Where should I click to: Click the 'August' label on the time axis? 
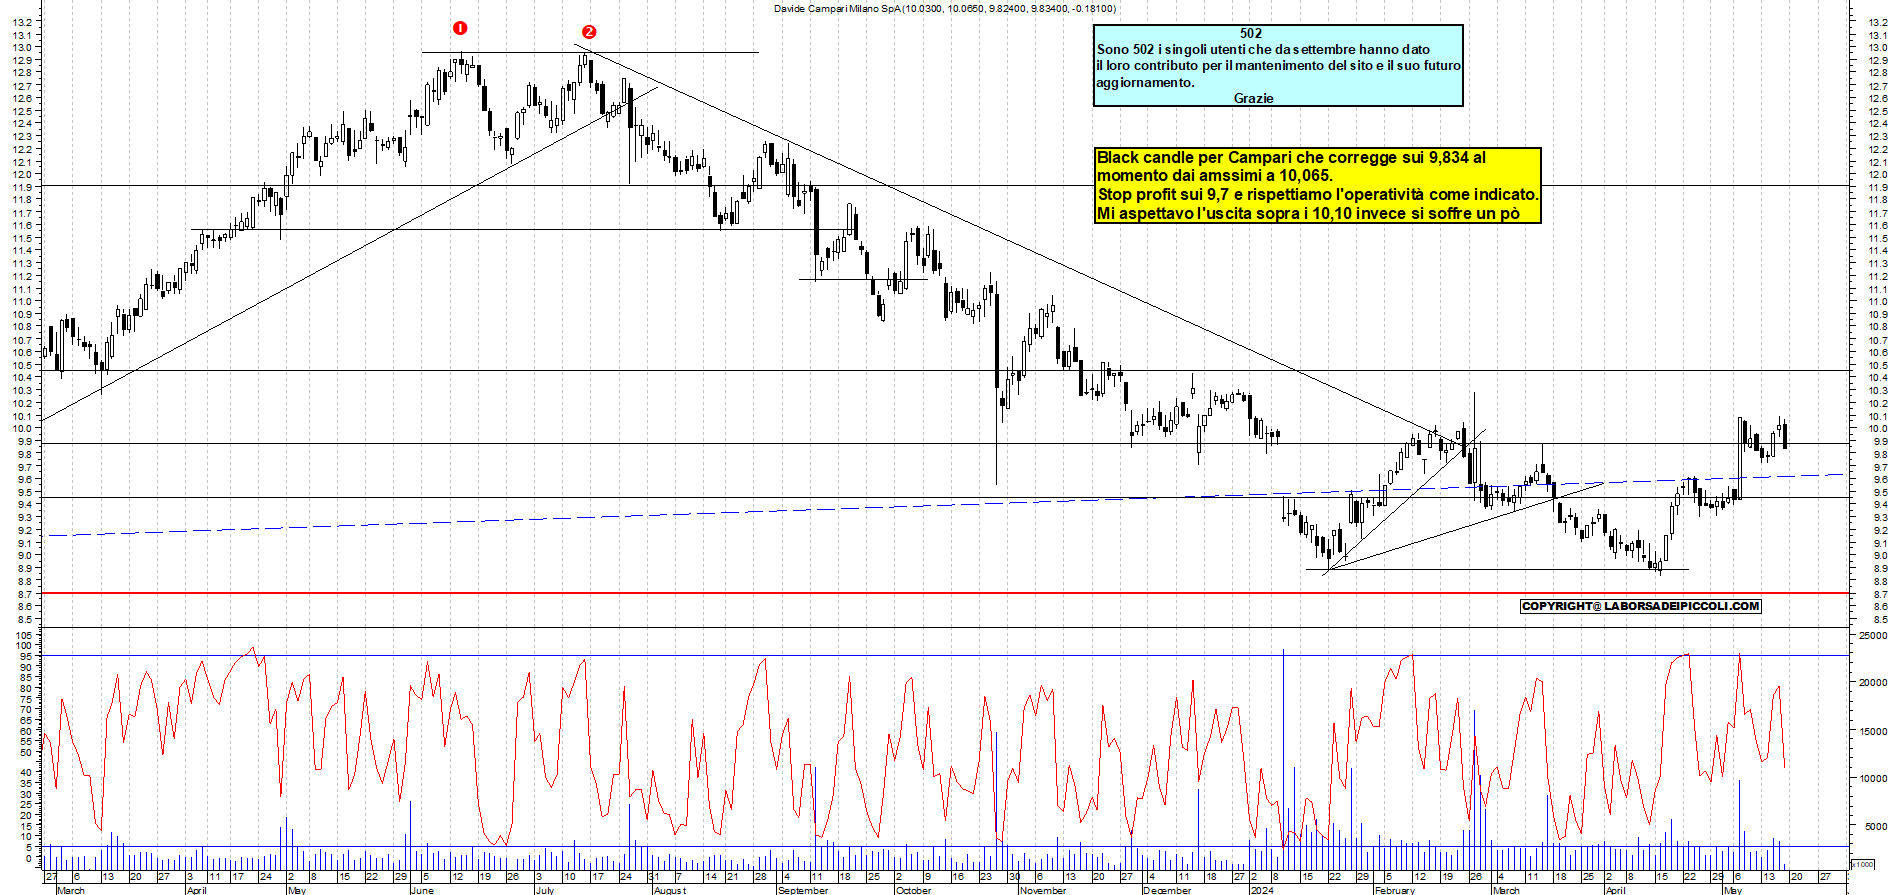[670, 890]
